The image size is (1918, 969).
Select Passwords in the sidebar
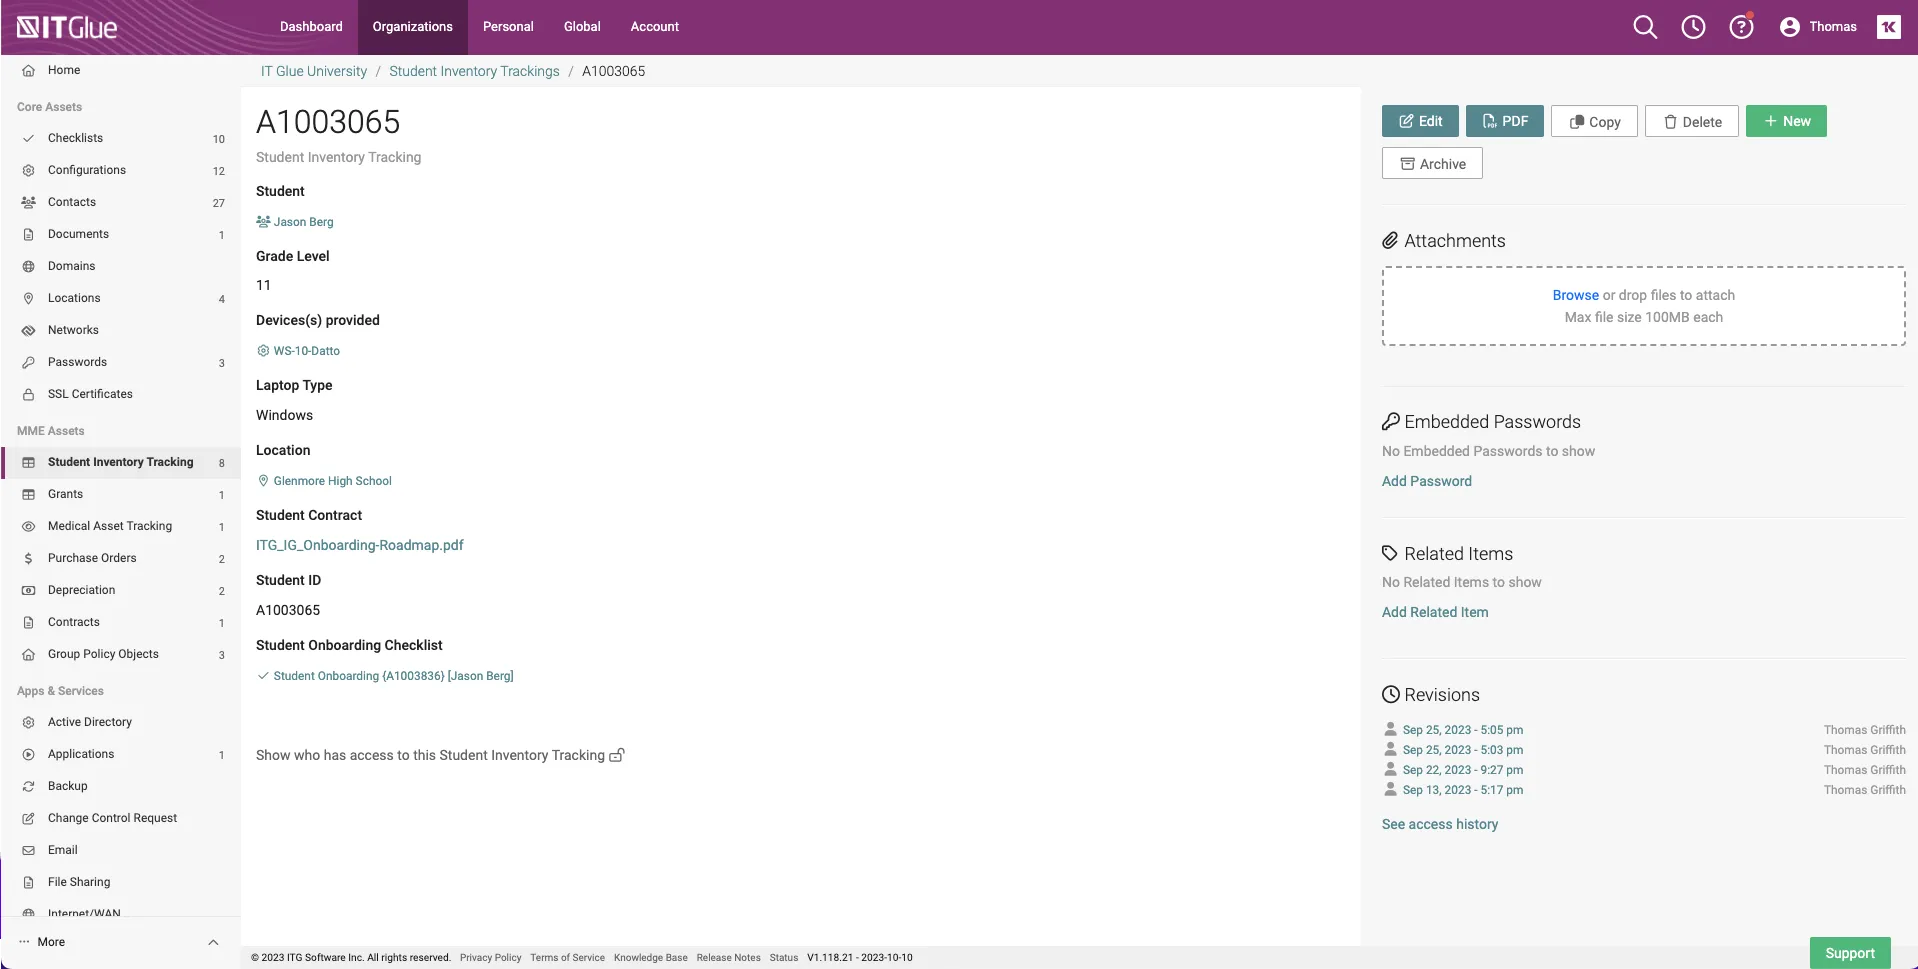(77, 362)
